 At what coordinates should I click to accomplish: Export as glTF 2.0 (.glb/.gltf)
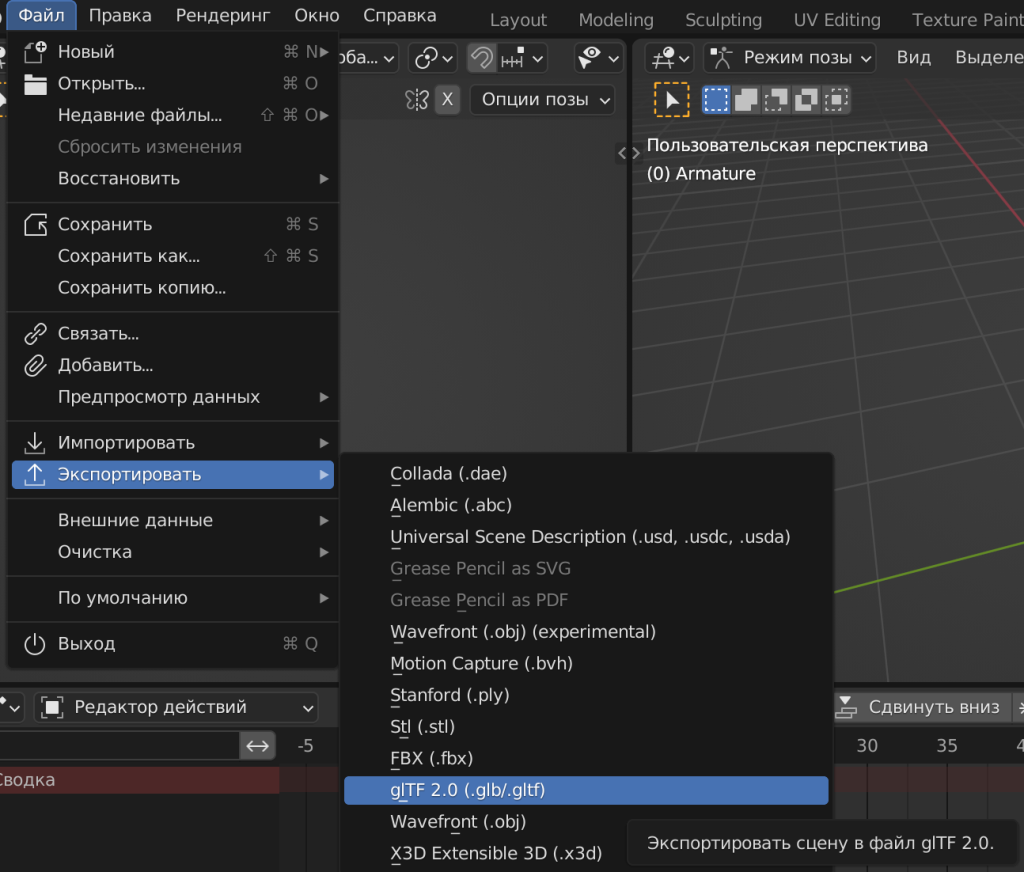coord(586,790)
